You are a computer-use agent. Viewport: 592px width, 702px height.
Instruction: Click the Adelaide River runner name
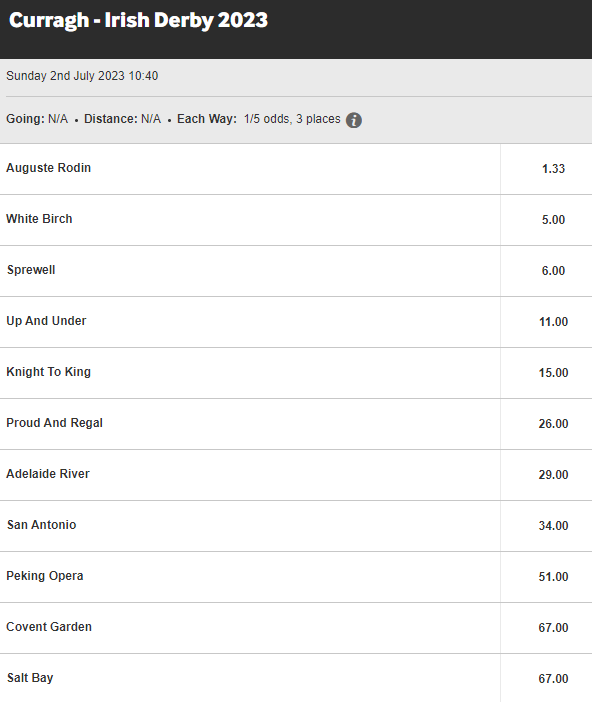coord(48,474)
